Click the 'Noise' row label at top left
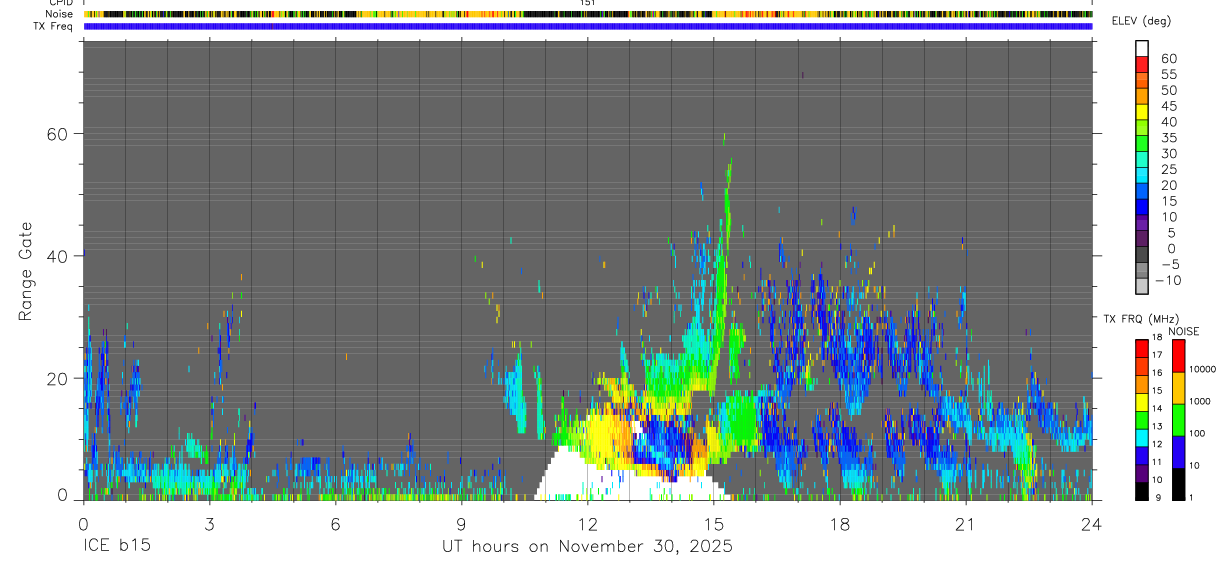Viewport: 1228px width, 567px height. click(x=61, y=14)
